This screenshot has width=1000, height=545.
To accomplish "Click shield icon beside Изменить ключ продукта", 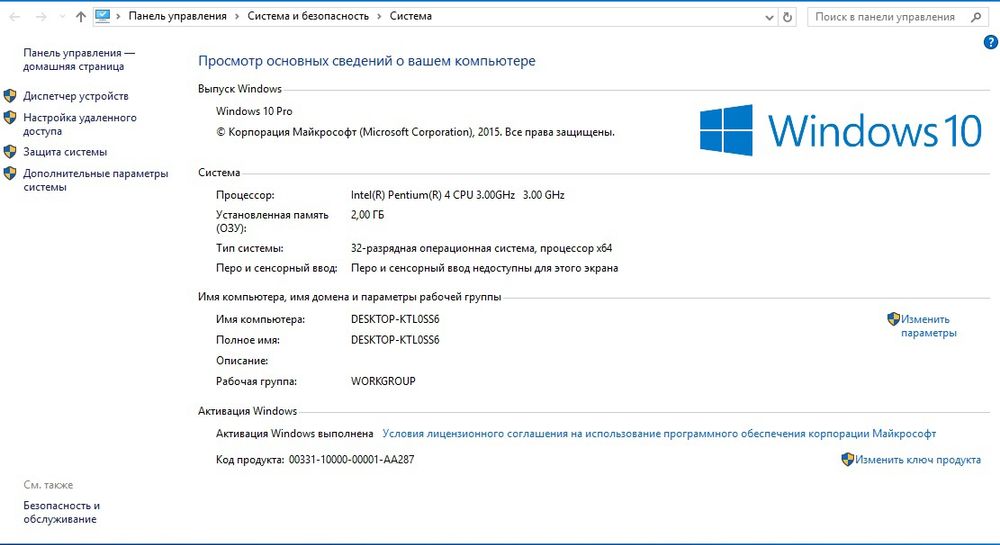I will pos(848,460).
